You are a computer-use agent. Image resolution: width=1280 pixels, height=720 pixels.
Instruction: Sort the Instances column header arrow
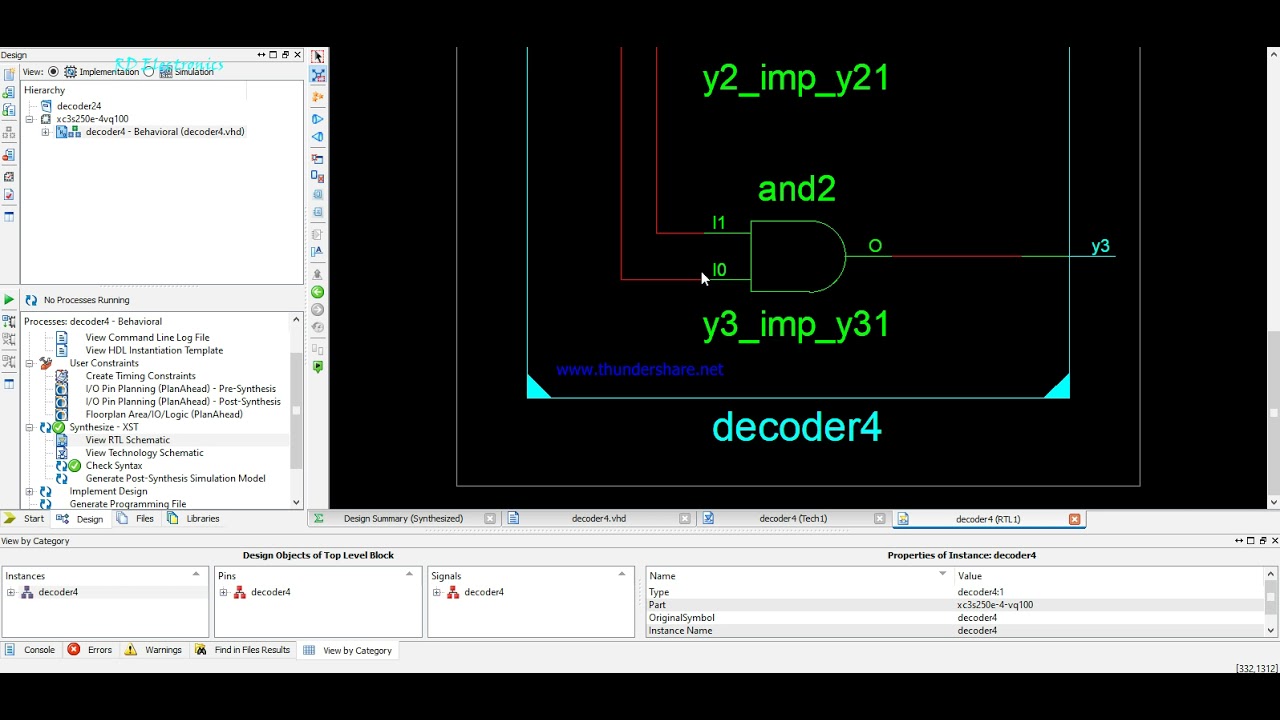click(x=196, y=574)
